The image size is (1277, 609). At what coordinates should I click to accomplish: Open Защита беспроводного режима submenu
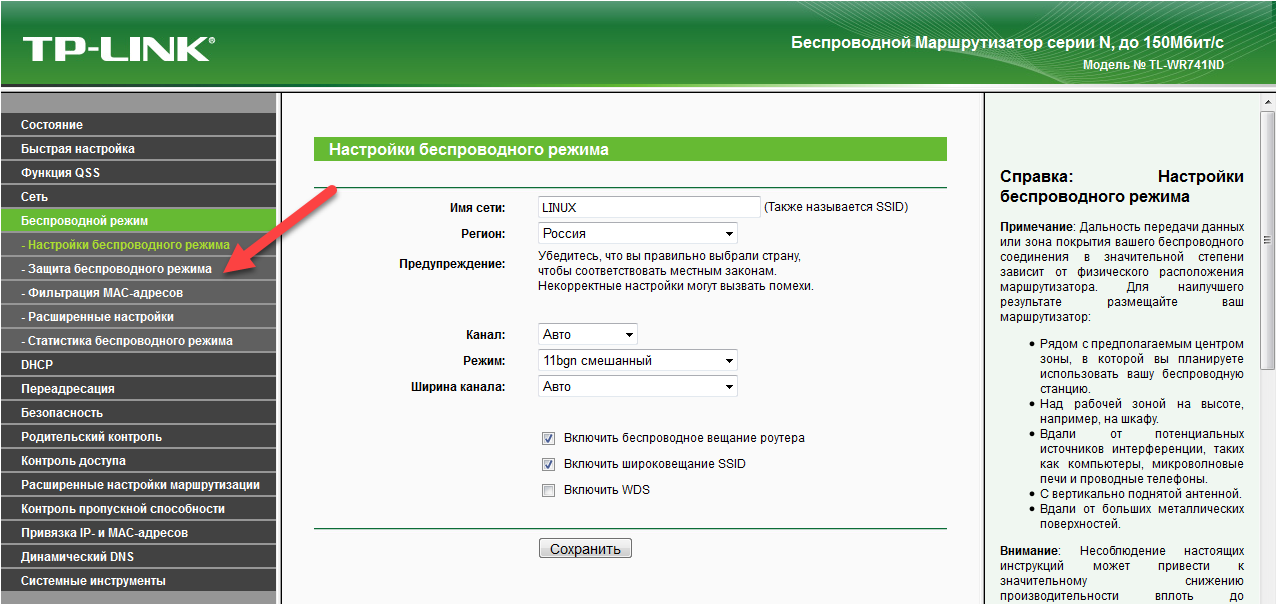click(118, 269)
